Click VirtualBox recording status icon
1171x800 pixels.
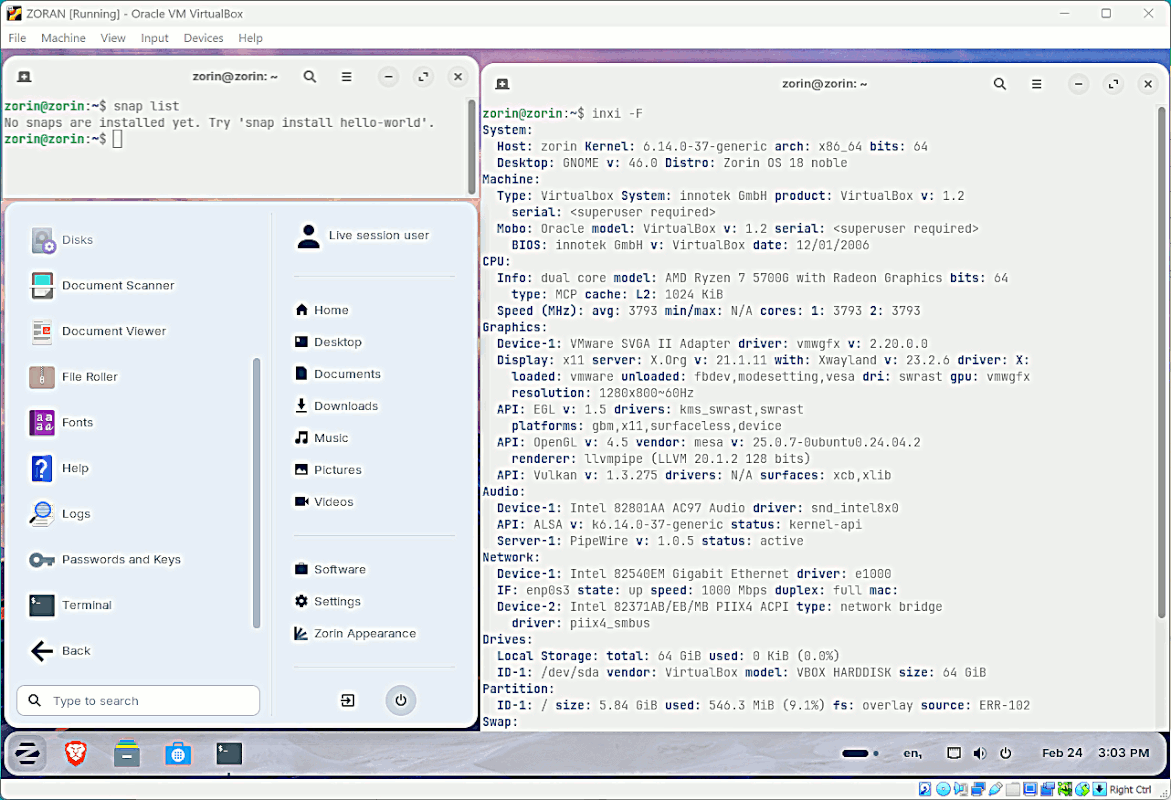(1047, 789)
